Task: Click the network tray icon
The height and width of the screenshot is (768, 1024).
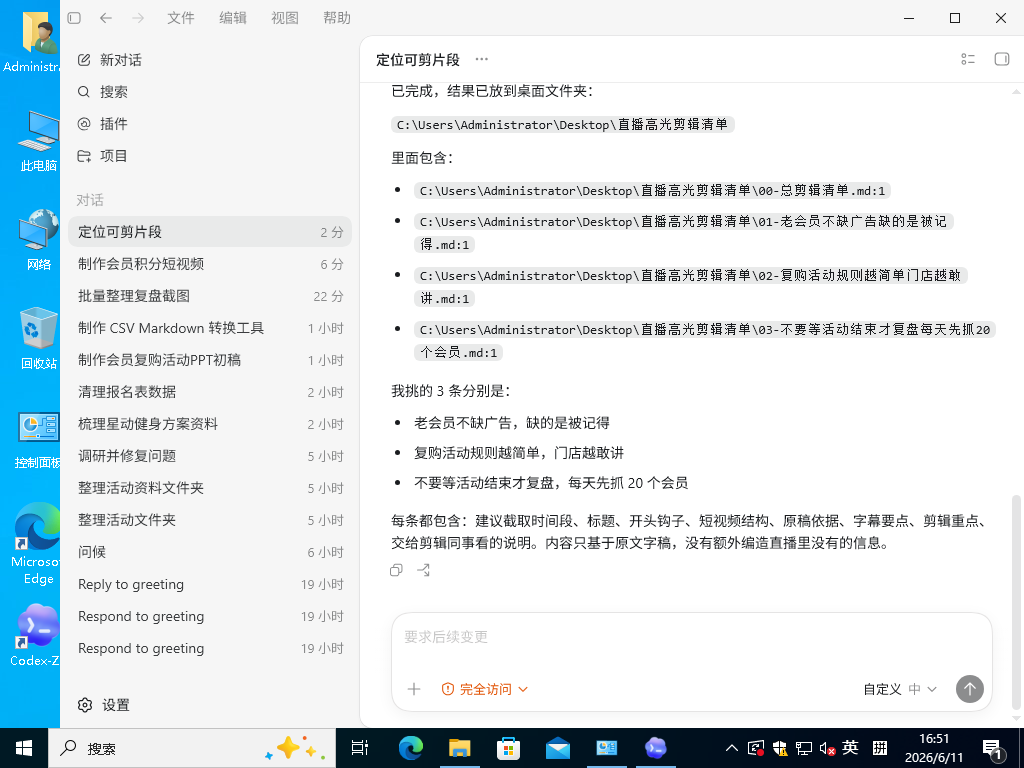Action: click(x=804, y=748)
